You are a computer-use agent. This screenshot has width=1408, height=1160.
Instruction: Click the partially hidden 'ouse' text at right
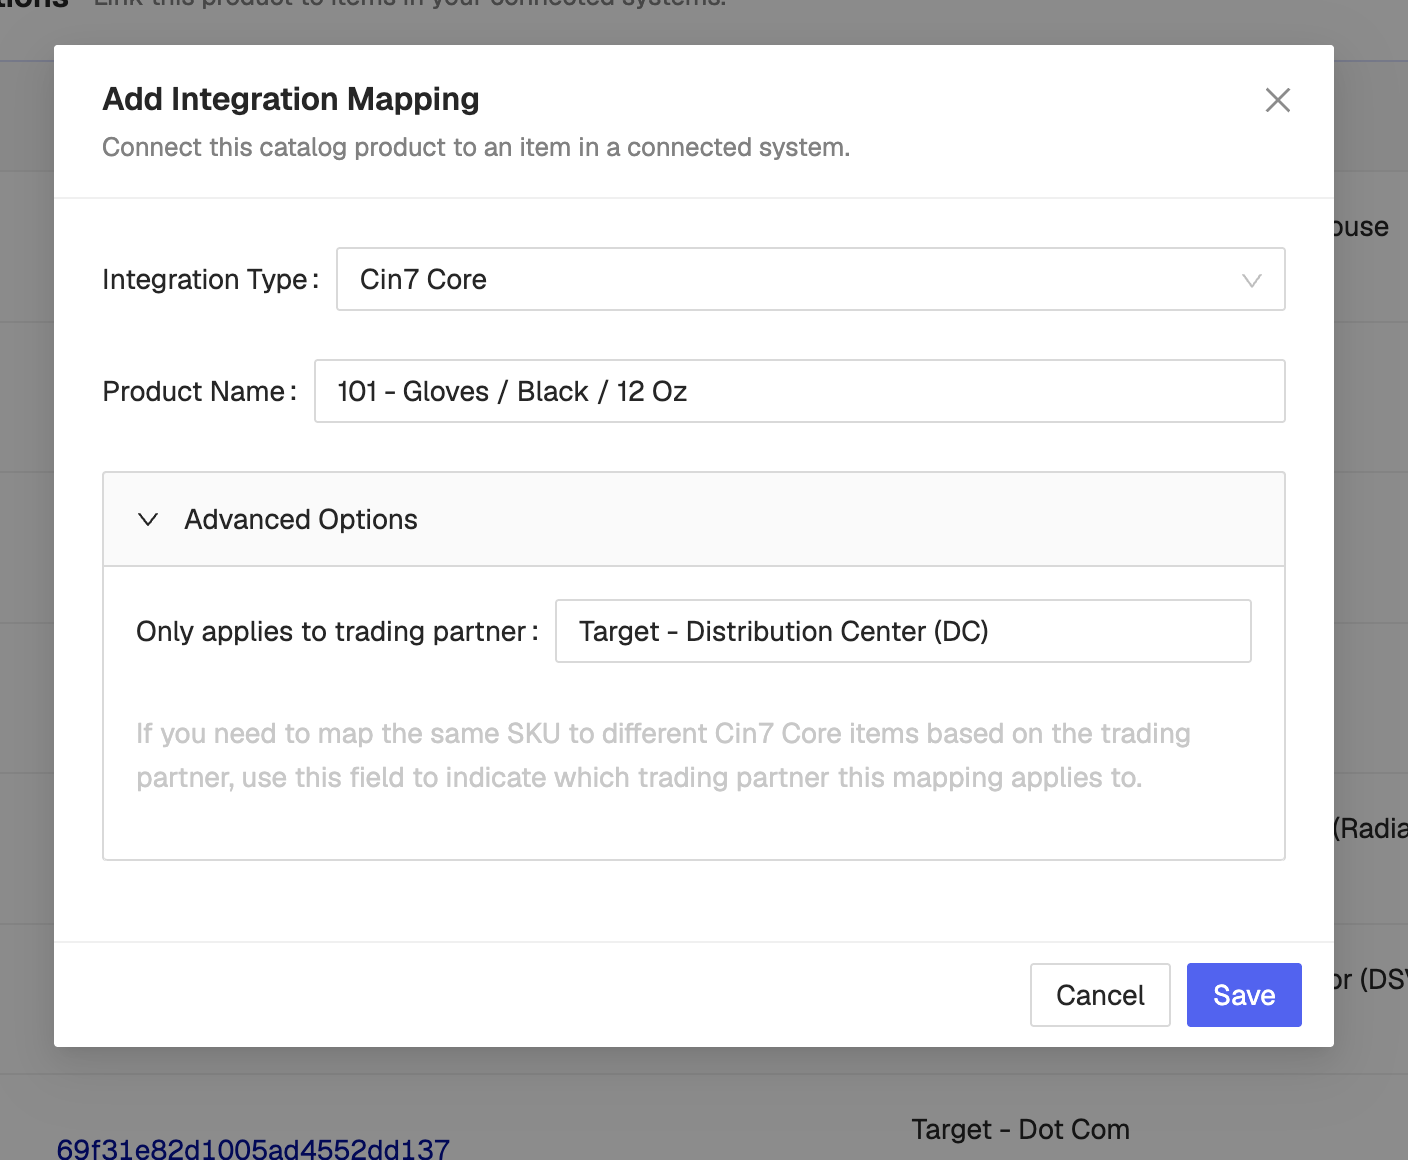[1361, 227]
